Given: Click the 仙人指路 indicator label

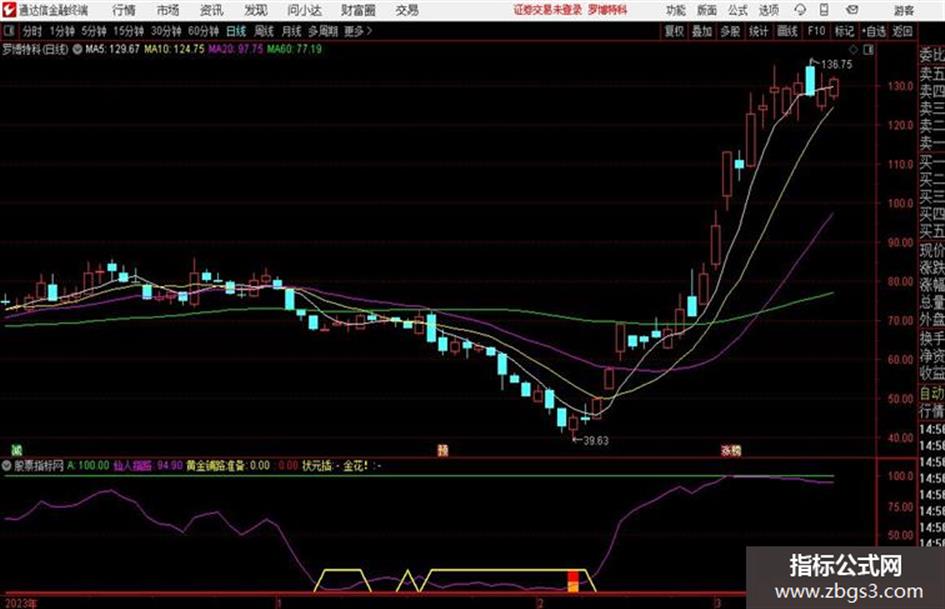Looking at the screenshot, I should click(133, 465).
